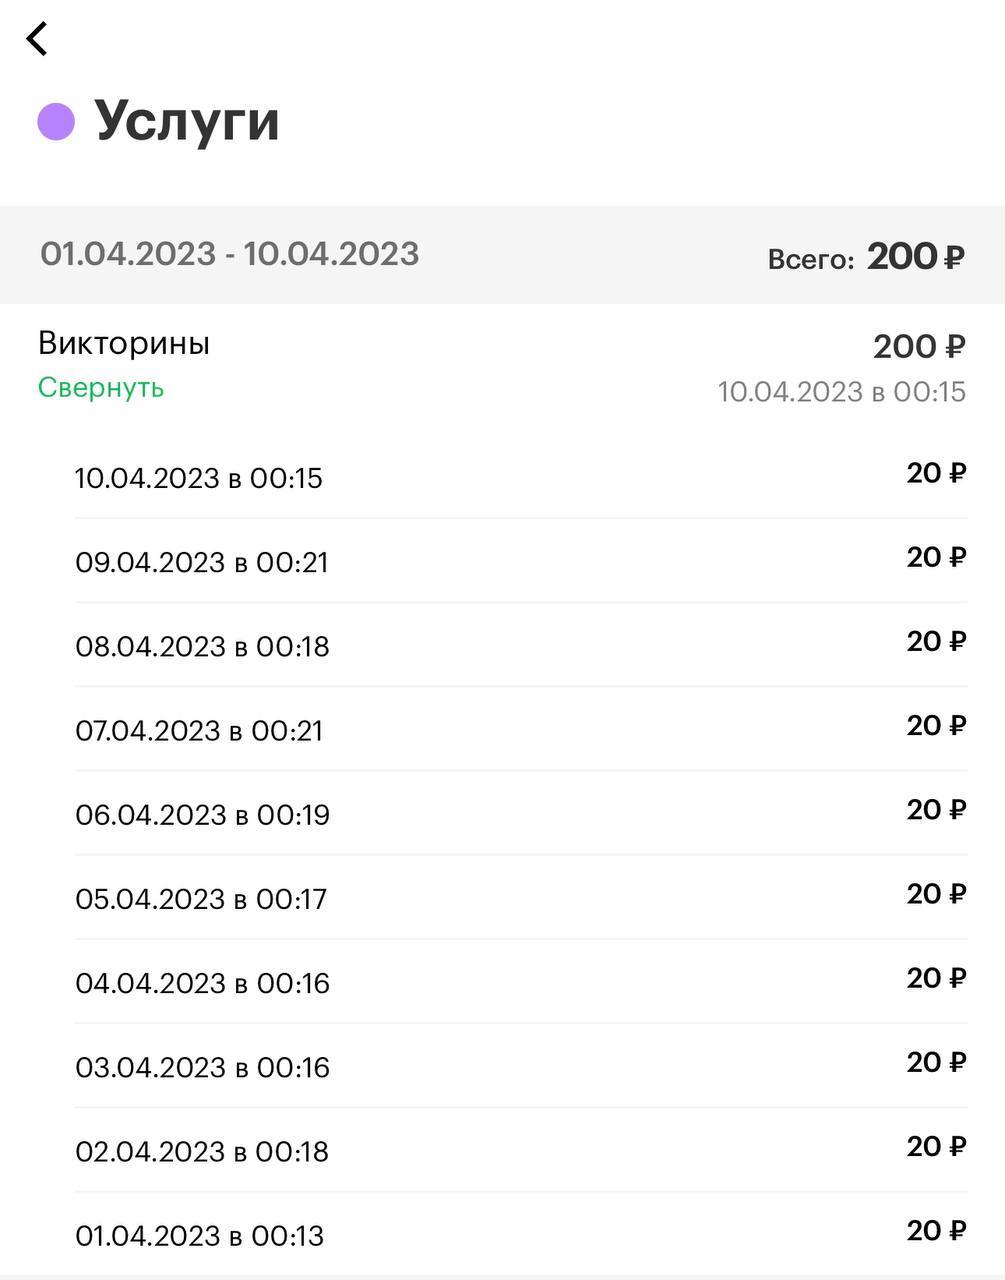1005x1280 pixels.
Task: Open the 03.04.2023 в 00:16 charge entry
Action: 202,1066
